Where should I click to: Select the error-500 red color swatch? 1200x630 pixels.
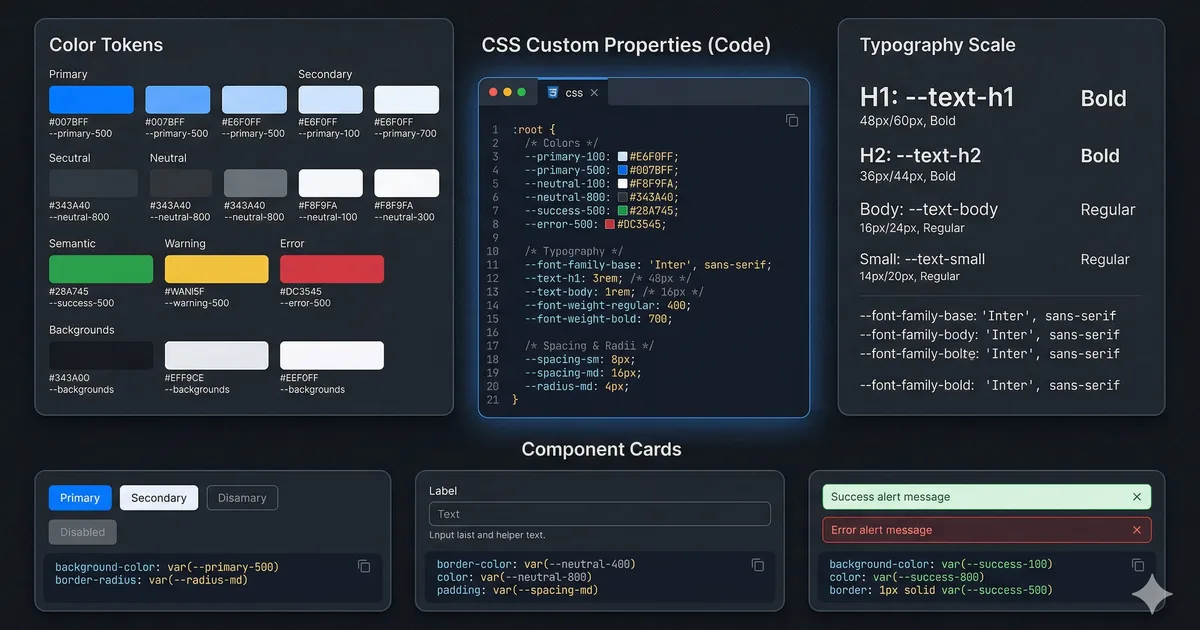coord(330,269)
